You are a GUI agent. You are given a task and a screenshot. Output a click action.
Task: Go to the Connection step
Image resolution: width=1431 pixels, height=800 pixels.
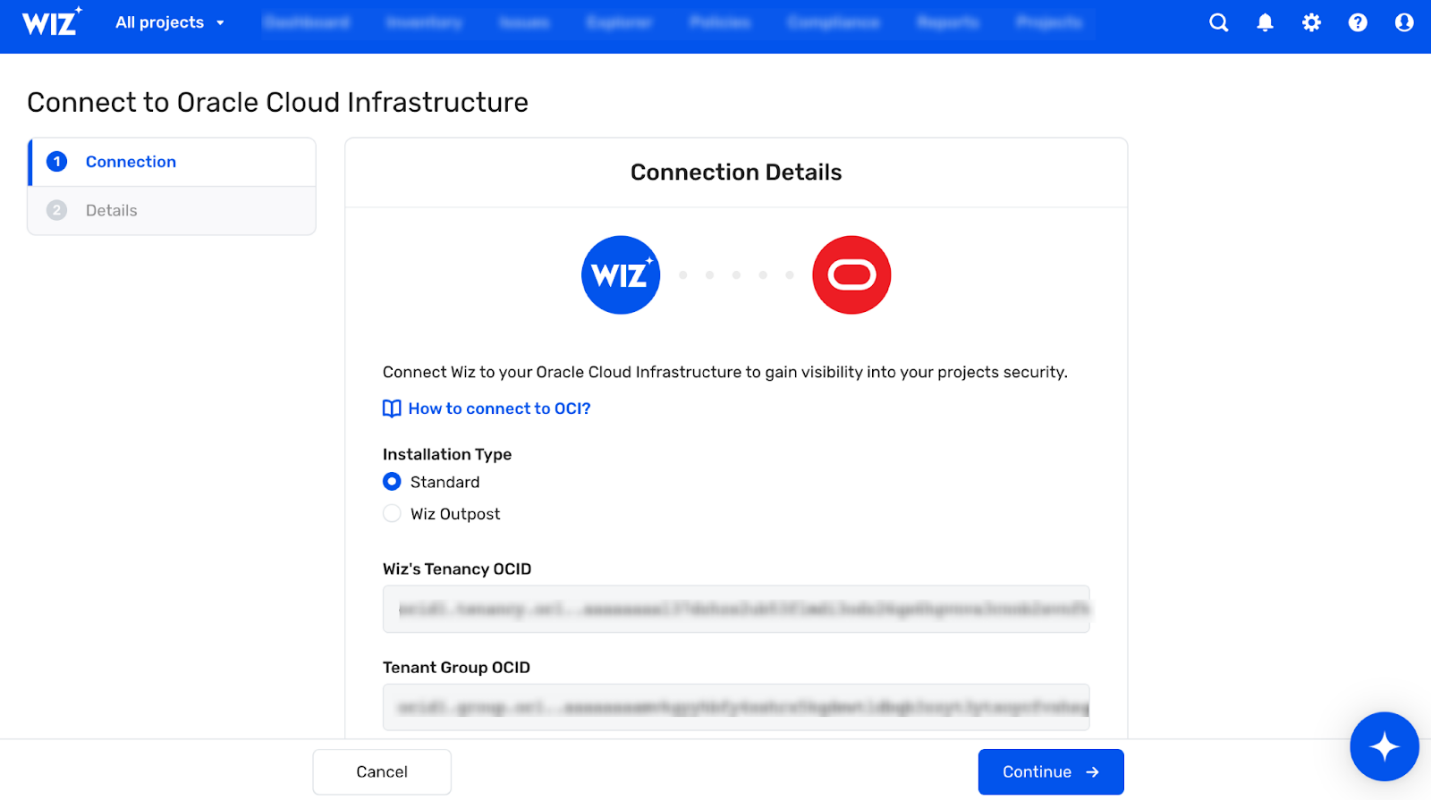tap(131, 162)
